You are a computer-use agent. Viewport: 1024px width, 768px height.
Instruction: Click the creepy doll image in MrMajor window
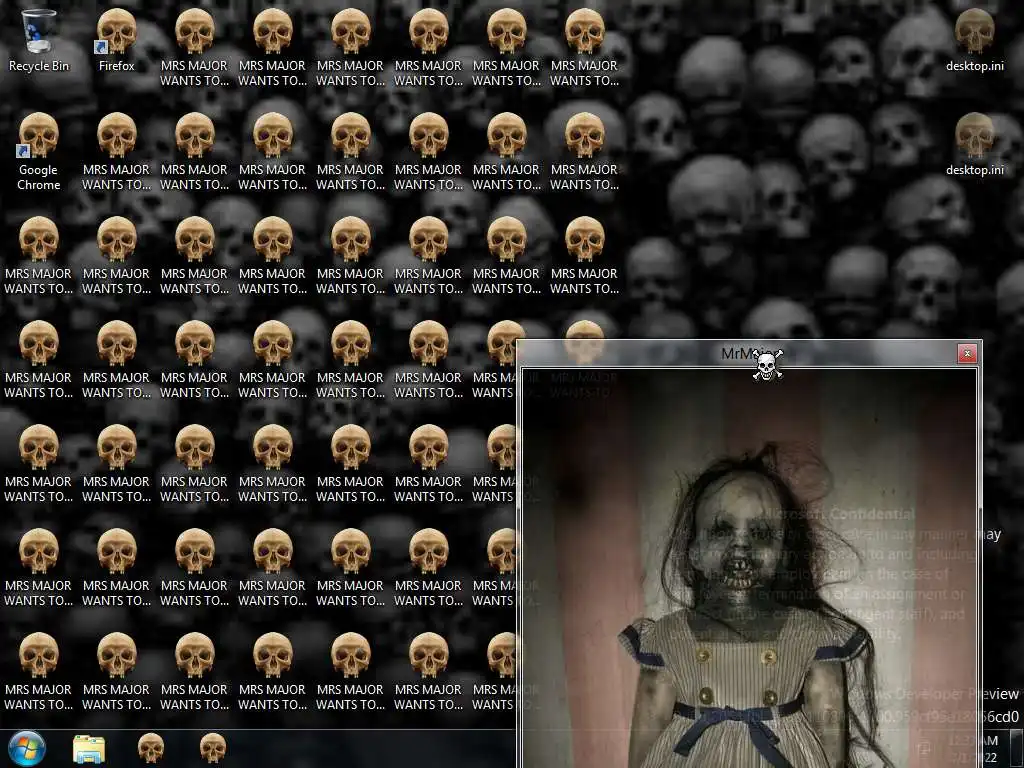750,568
